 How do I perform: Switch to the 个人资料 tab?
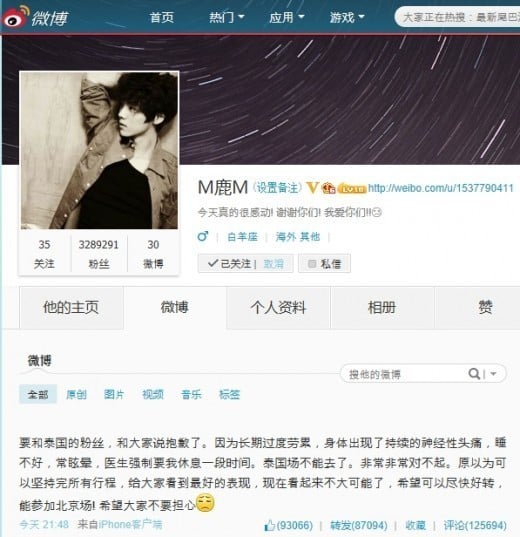point(278,307)
